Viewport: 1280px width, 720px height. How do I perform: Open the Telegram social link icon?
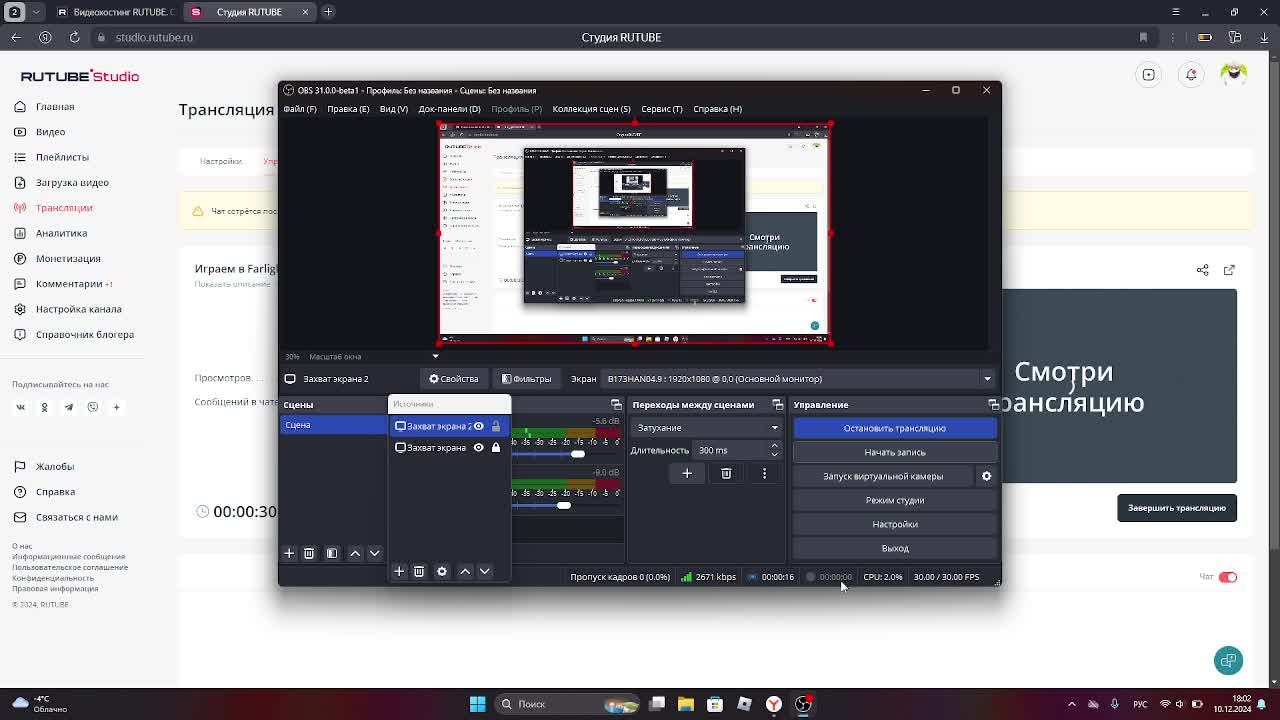coord(69,407)
